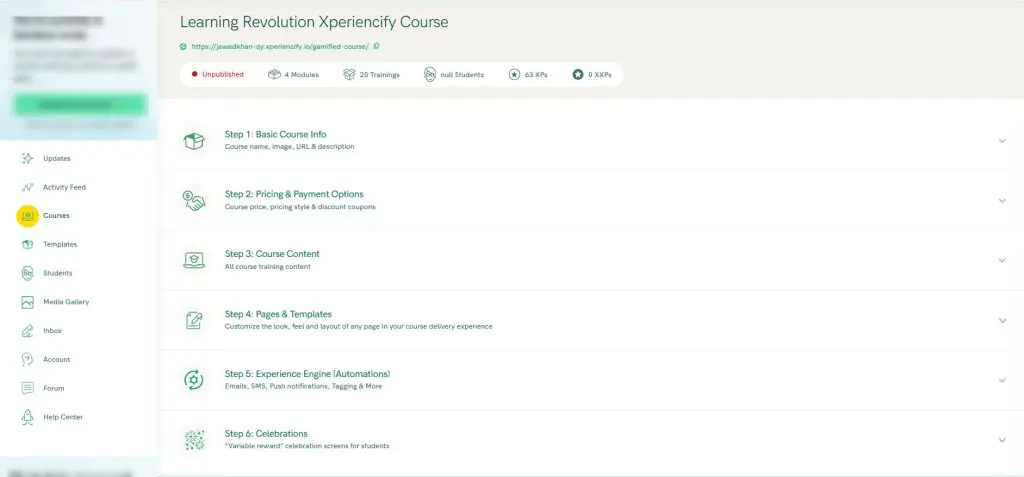
Task: Click the Templates sidebar icon
Action: click(x=27, y=244)
